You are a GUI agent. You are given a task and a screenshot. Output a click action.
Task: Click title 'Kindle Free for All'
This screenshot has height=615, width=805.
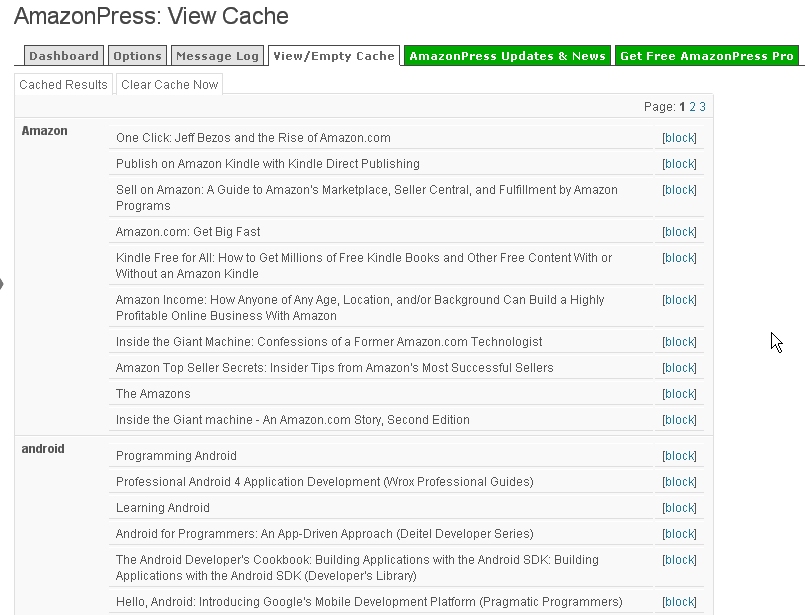pos(364,265)
